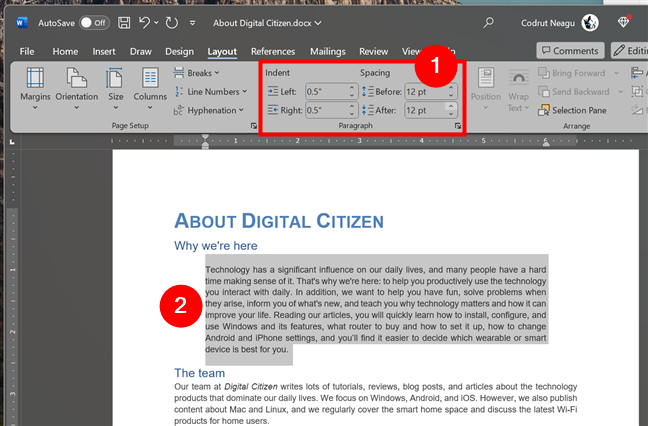The width and height of the screenshot is (648, 426).
Task: Switch to the Design tab
Action: 179,51
